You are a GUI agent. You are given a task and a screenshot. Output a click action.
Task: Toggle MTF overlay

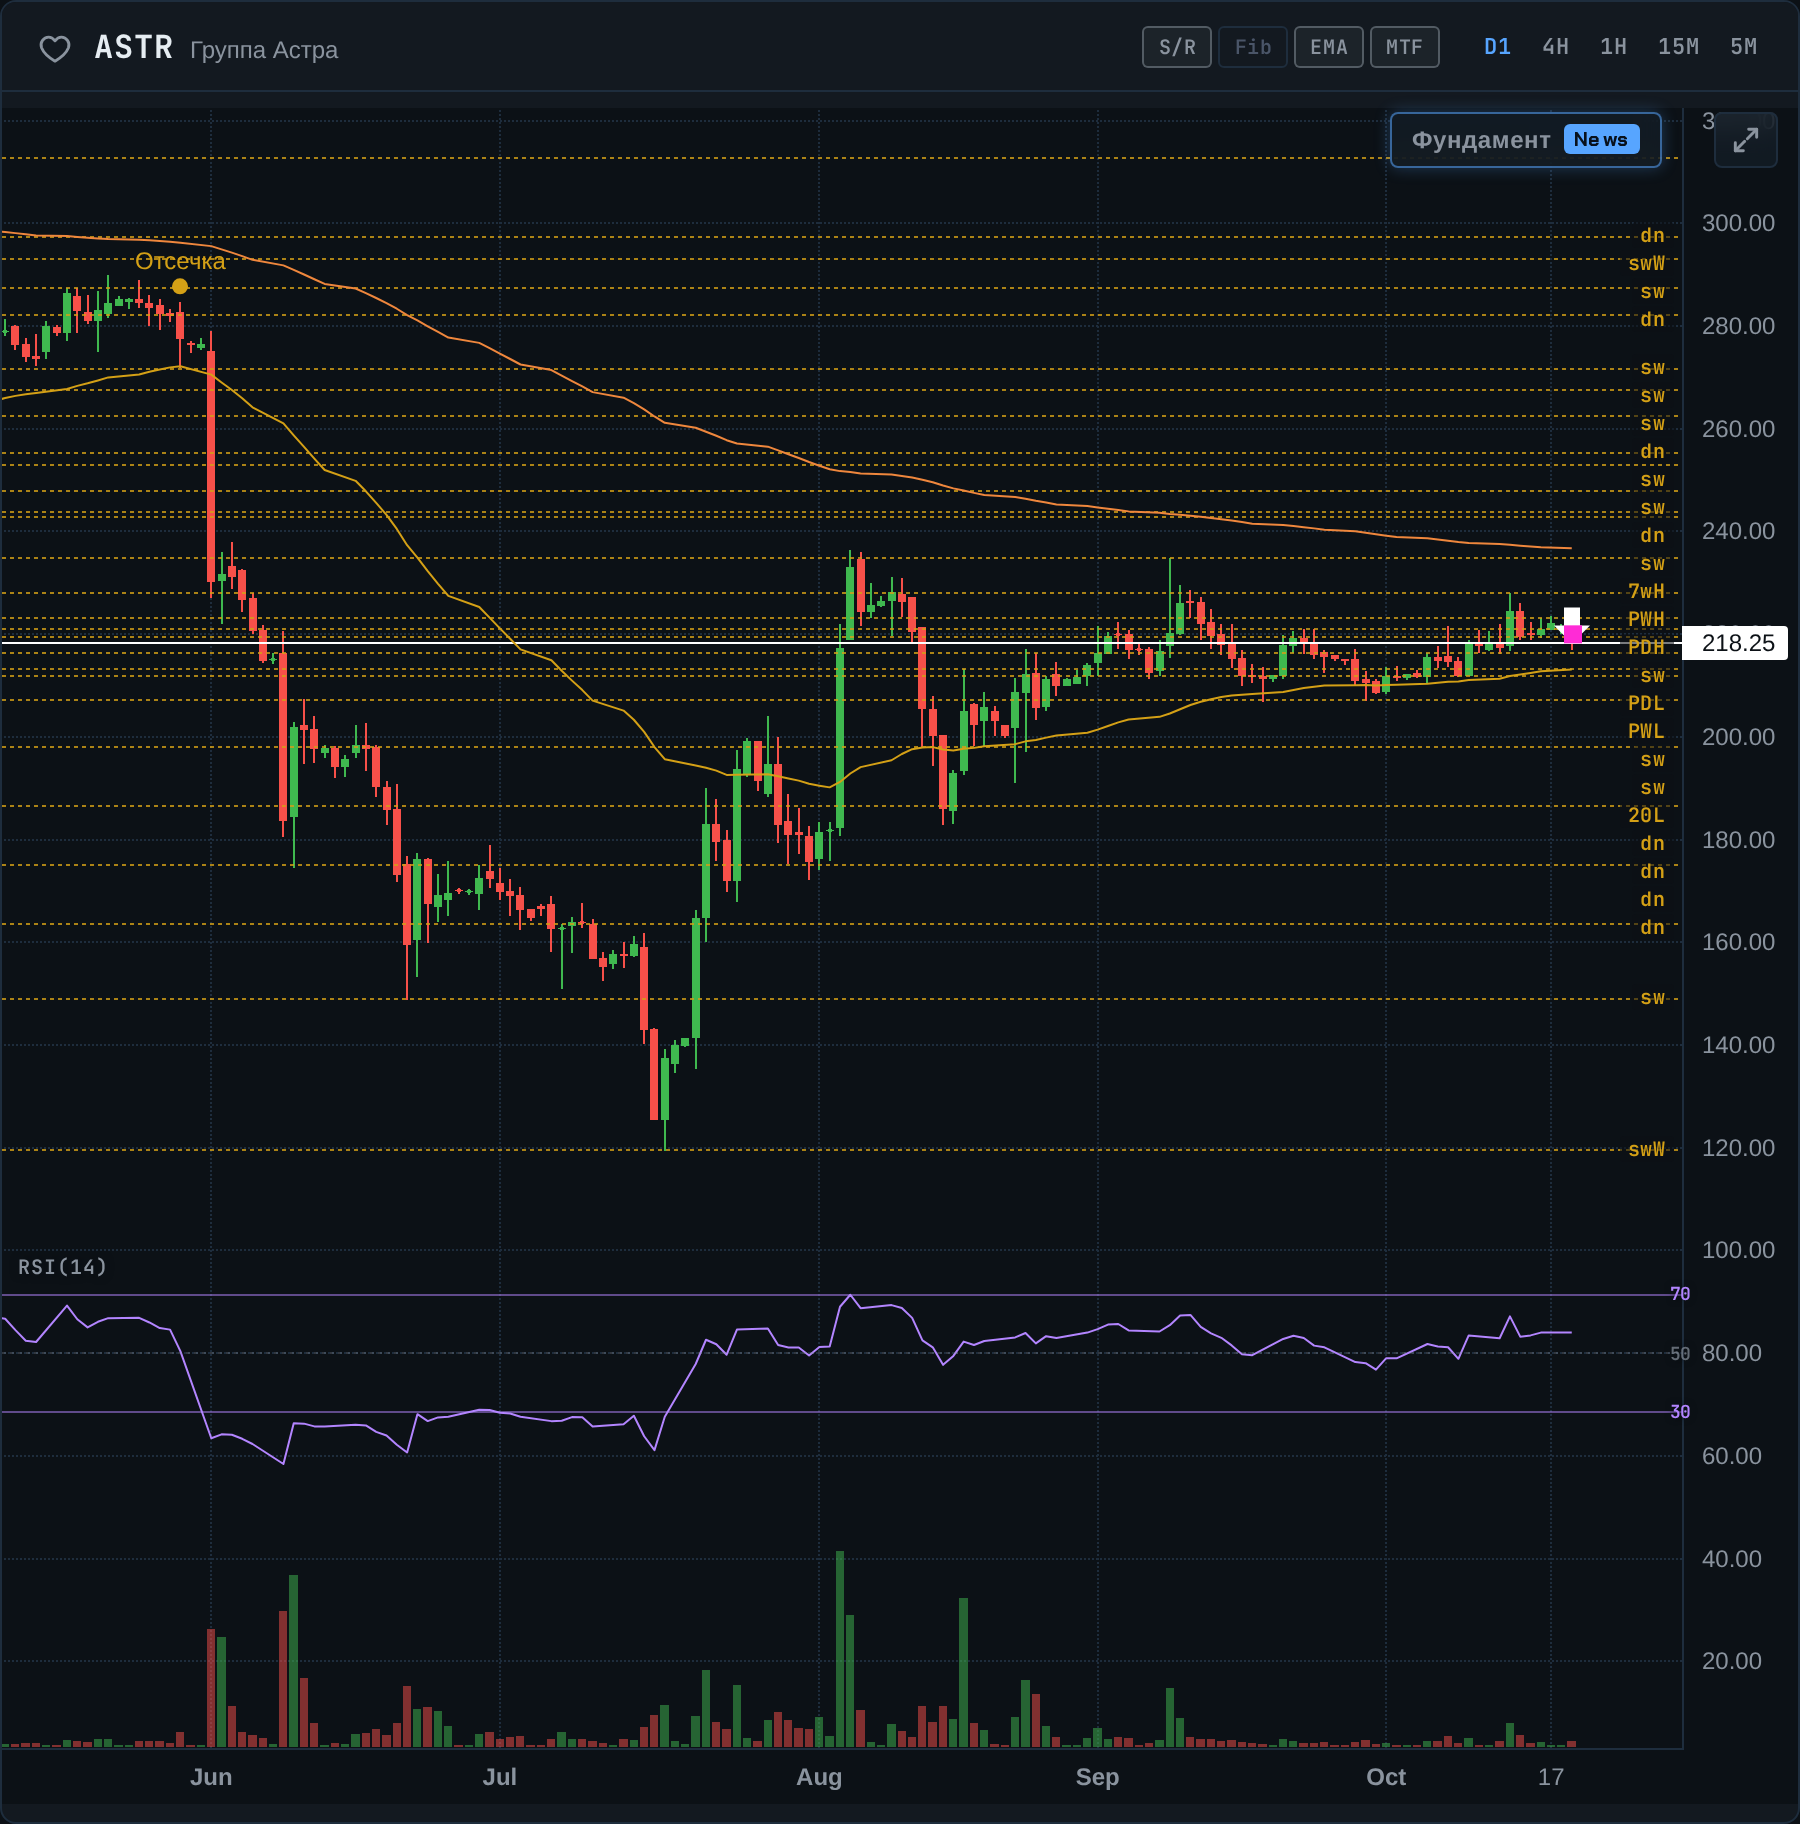(1405, 47)
